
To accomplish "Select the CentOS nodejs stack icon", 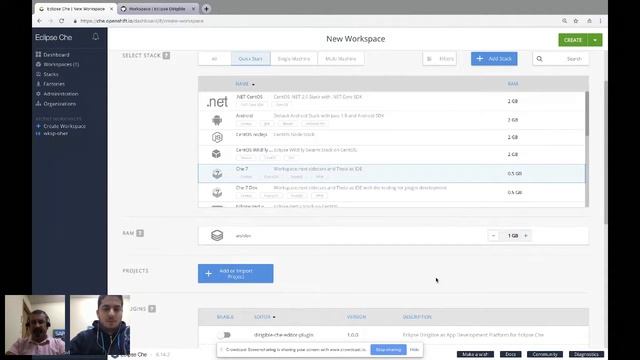I will pyautogui.click(x=217, y=137).
